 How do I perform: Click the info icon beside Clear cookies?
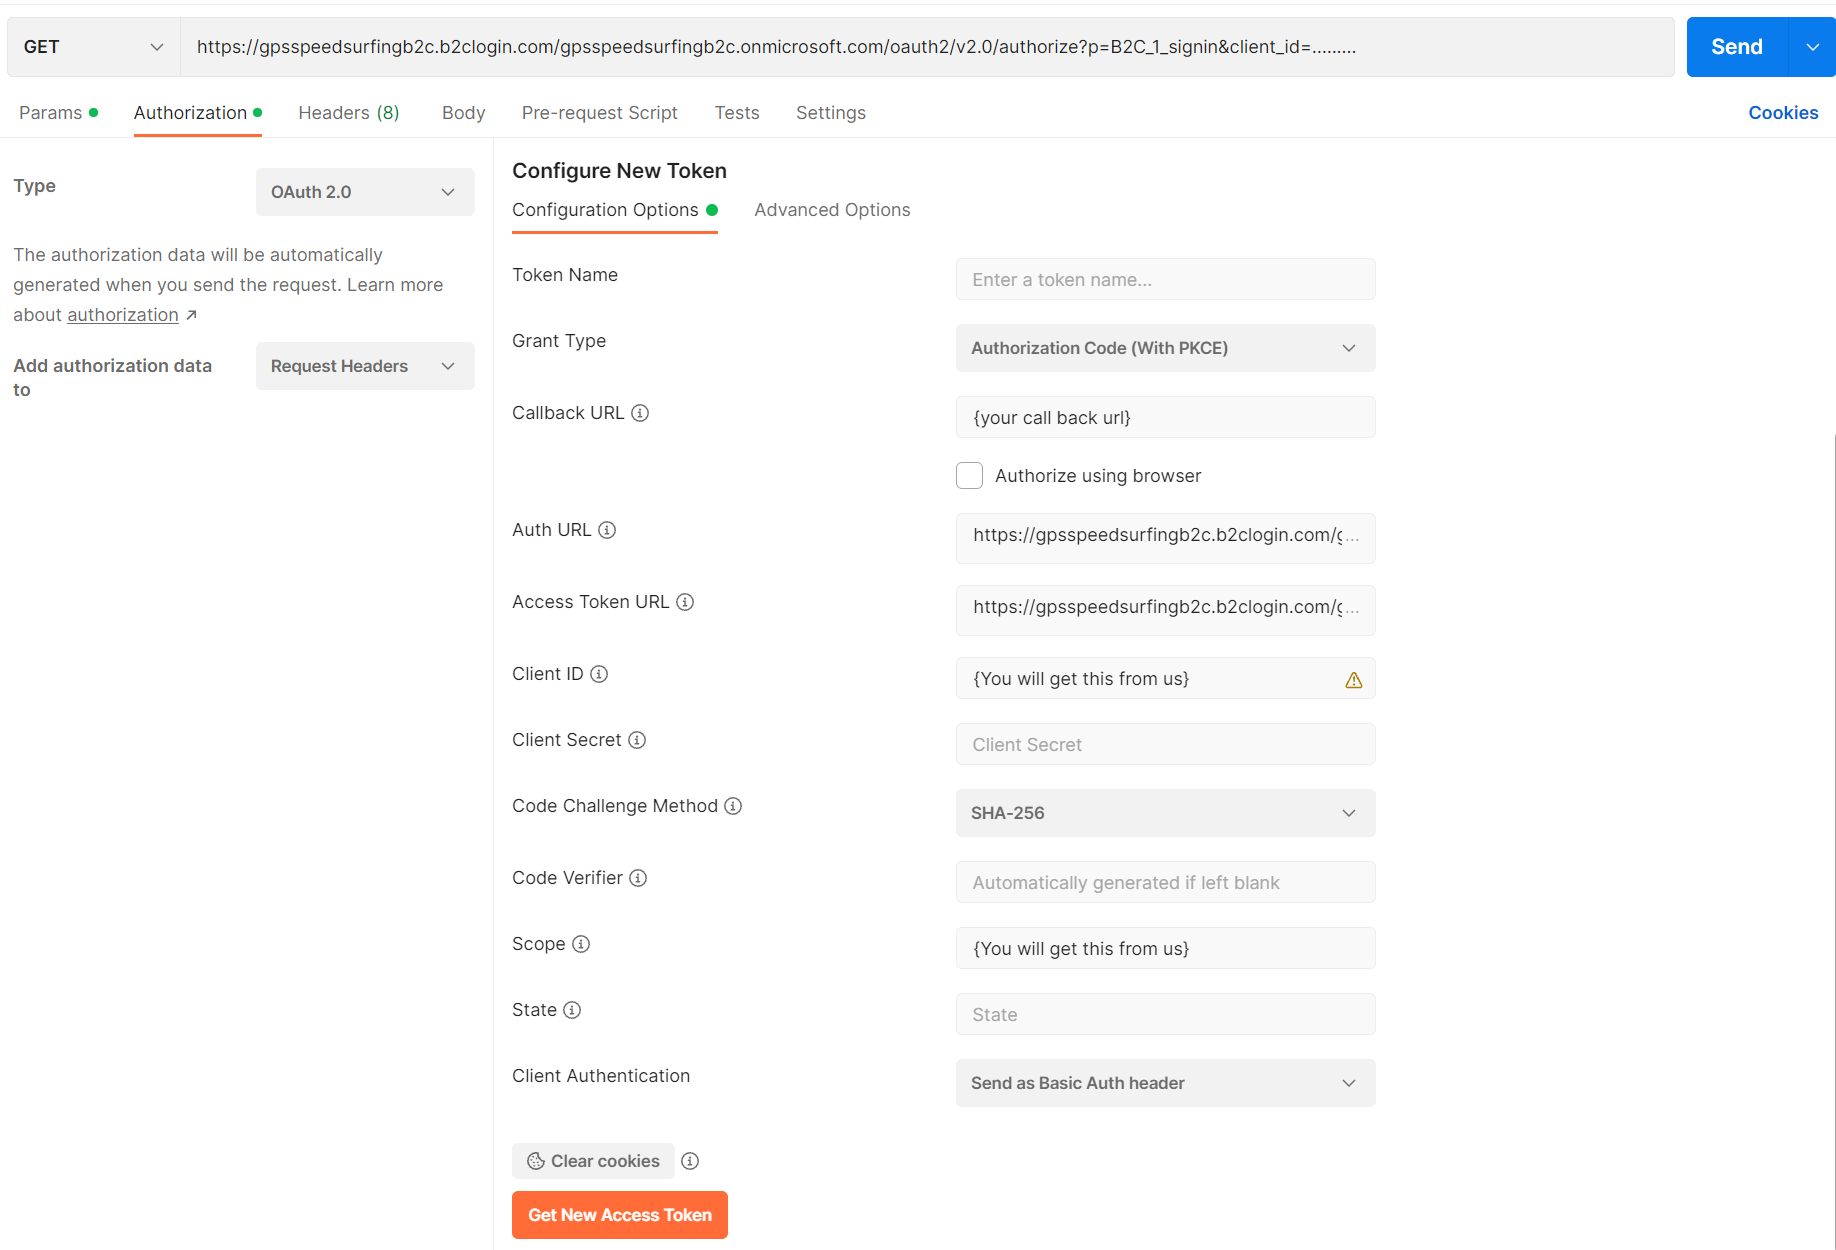click(689, 1161)
